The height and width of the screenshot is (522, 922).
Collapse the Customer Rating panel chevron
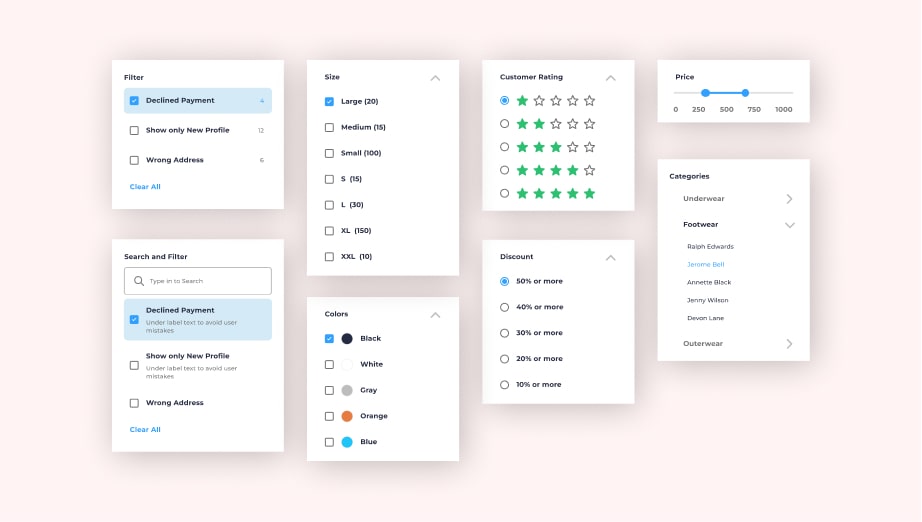[610, 78]
